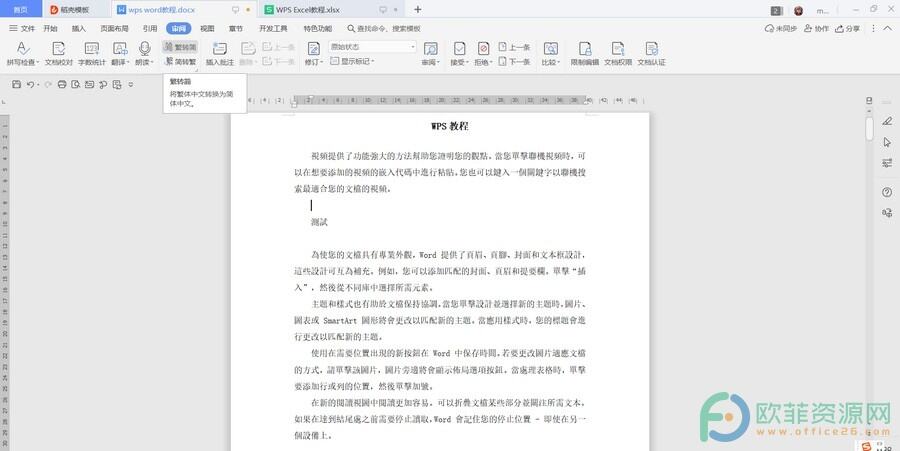The image size is (900, 451).
Task: Switch to the 引用 ribbon tab
Action: click(x=150, y=28)
